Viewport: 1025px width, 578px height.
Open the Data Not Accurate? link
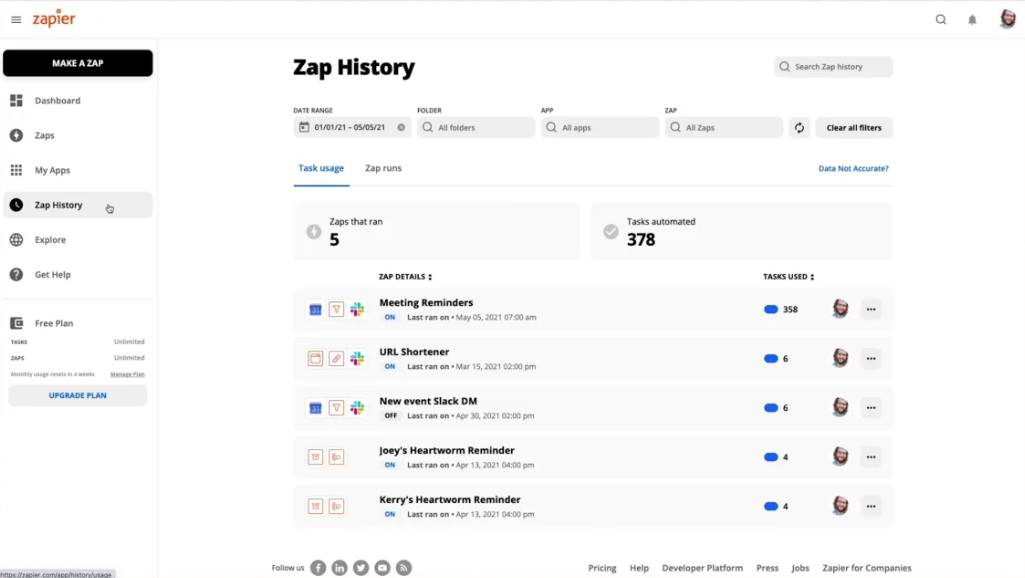(855, 168)
